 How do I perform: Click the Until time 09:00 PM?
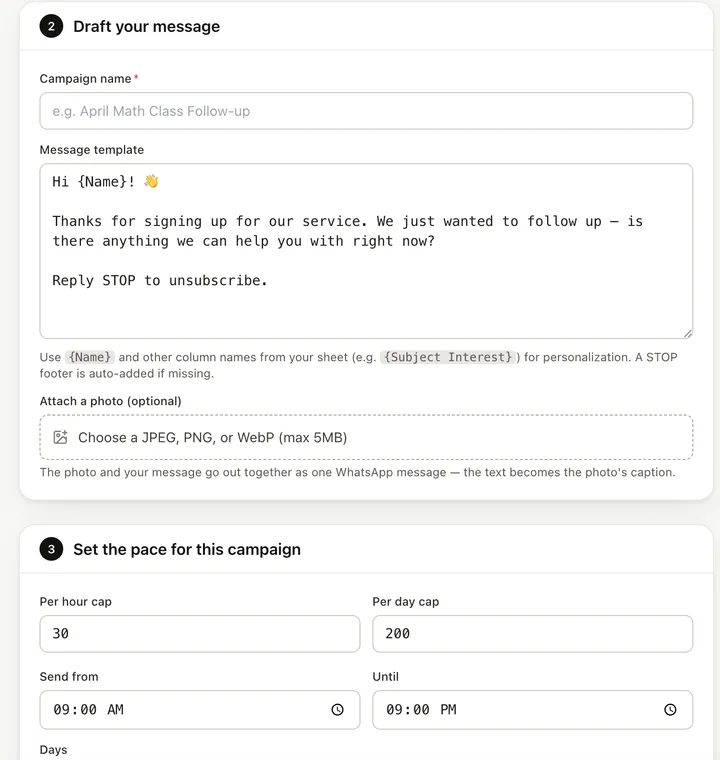coord(421,710)
